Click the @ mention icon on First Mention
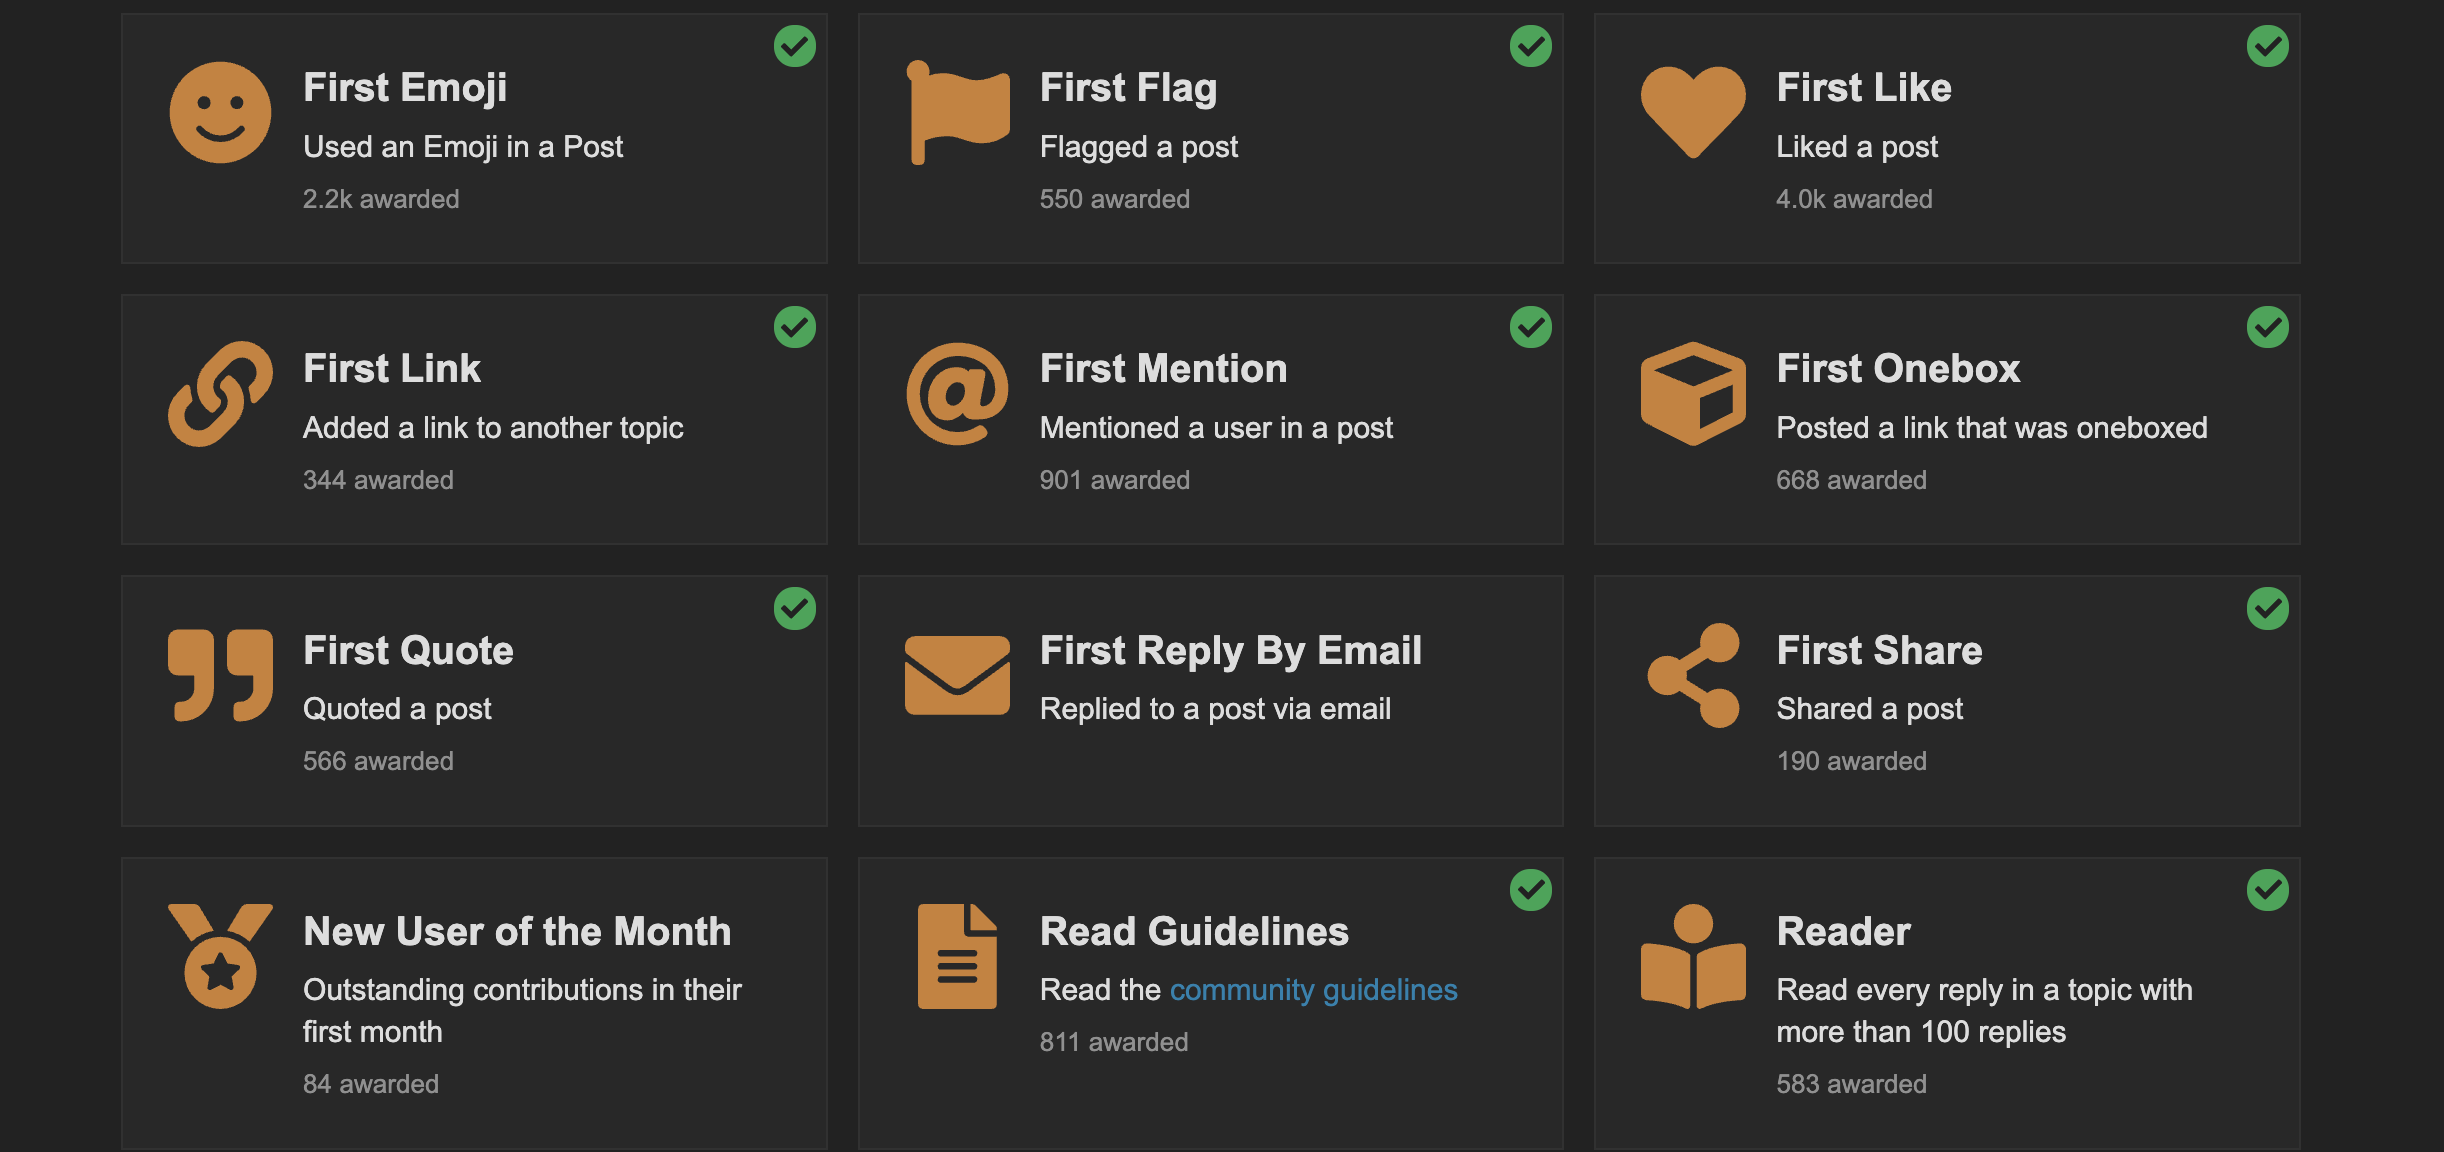 958,392
